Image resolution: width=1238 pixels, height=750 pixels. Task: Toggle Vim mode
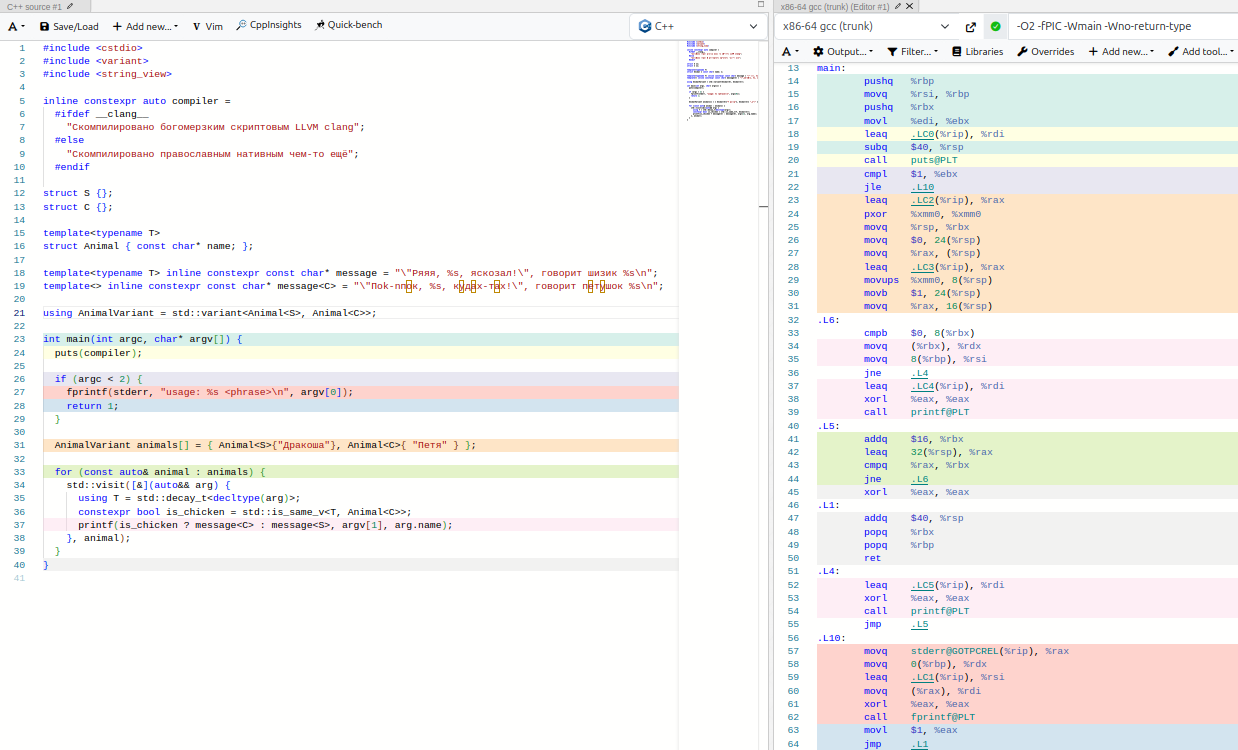[207, 26]
